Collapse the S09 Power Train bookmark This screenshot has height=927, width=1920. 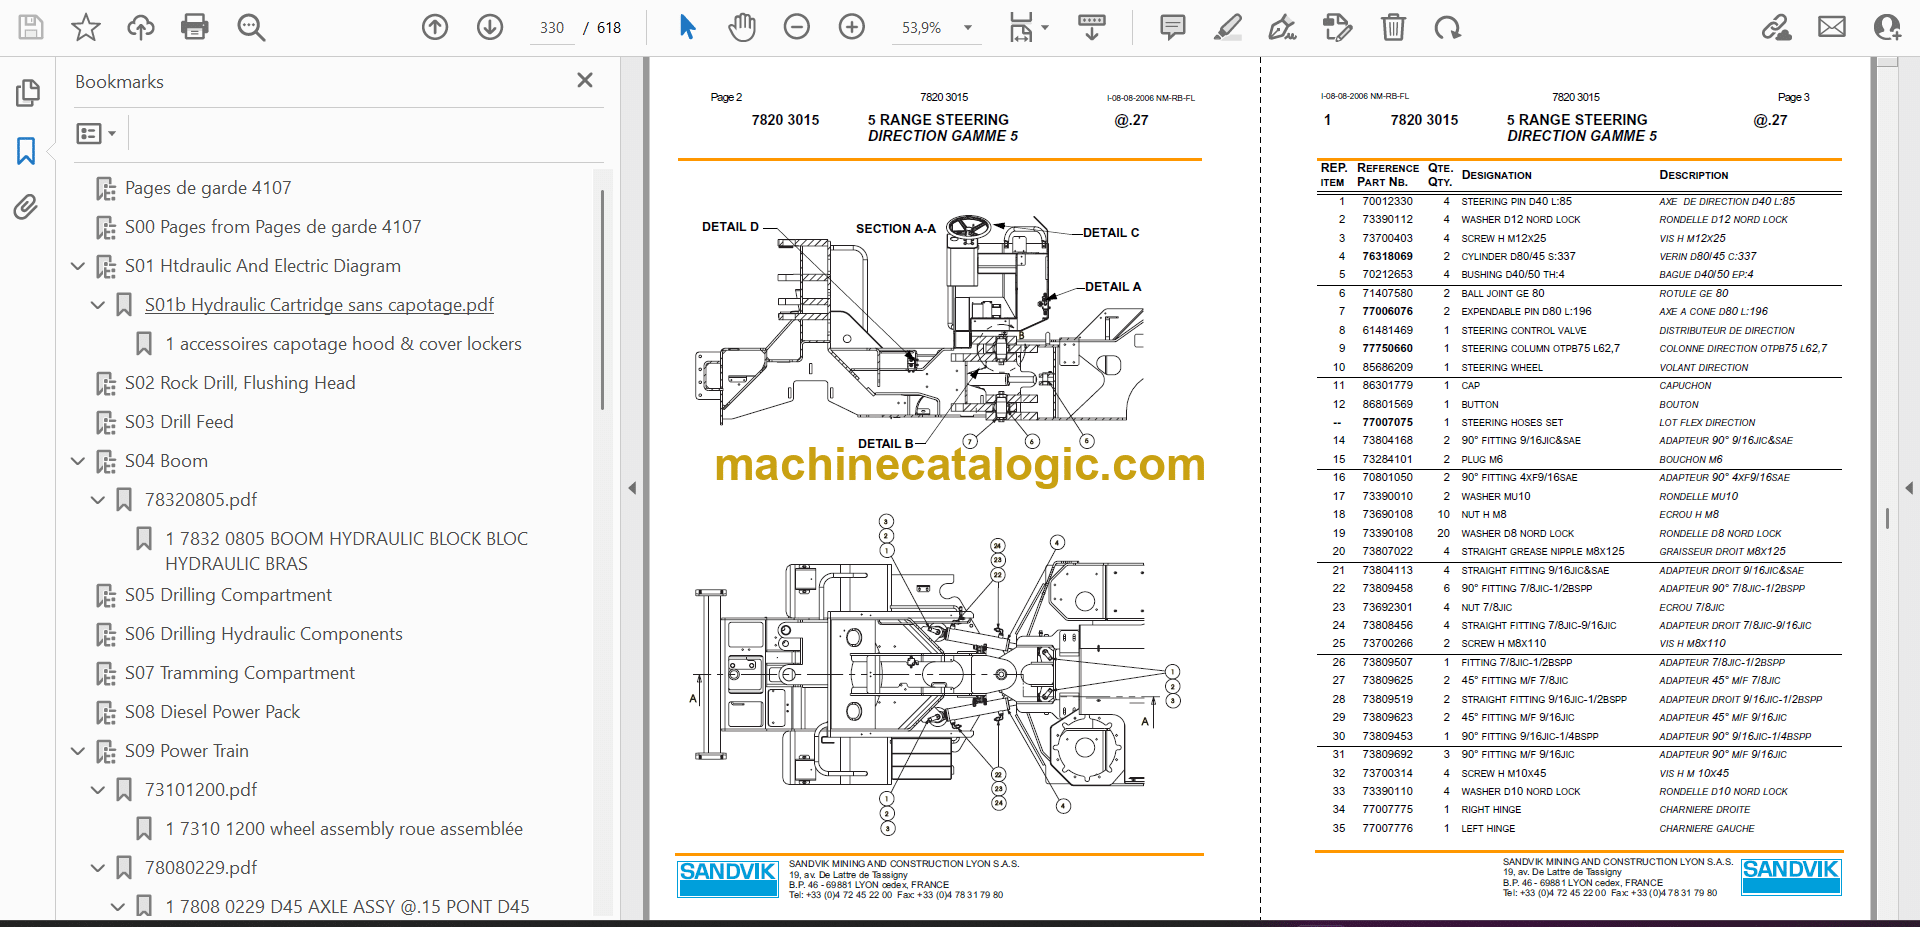click(x=78, y=751)
